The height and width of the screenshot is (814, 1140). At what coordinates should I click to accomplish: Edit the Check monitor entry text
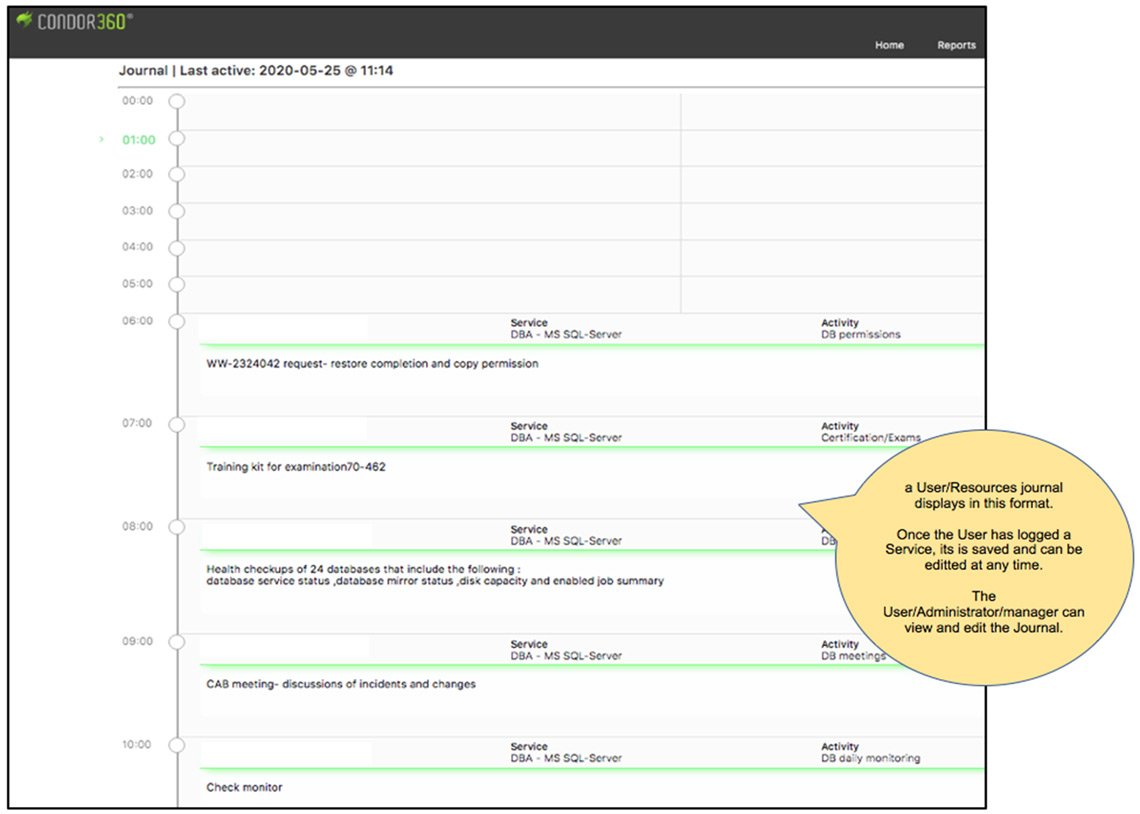[244, 788]
